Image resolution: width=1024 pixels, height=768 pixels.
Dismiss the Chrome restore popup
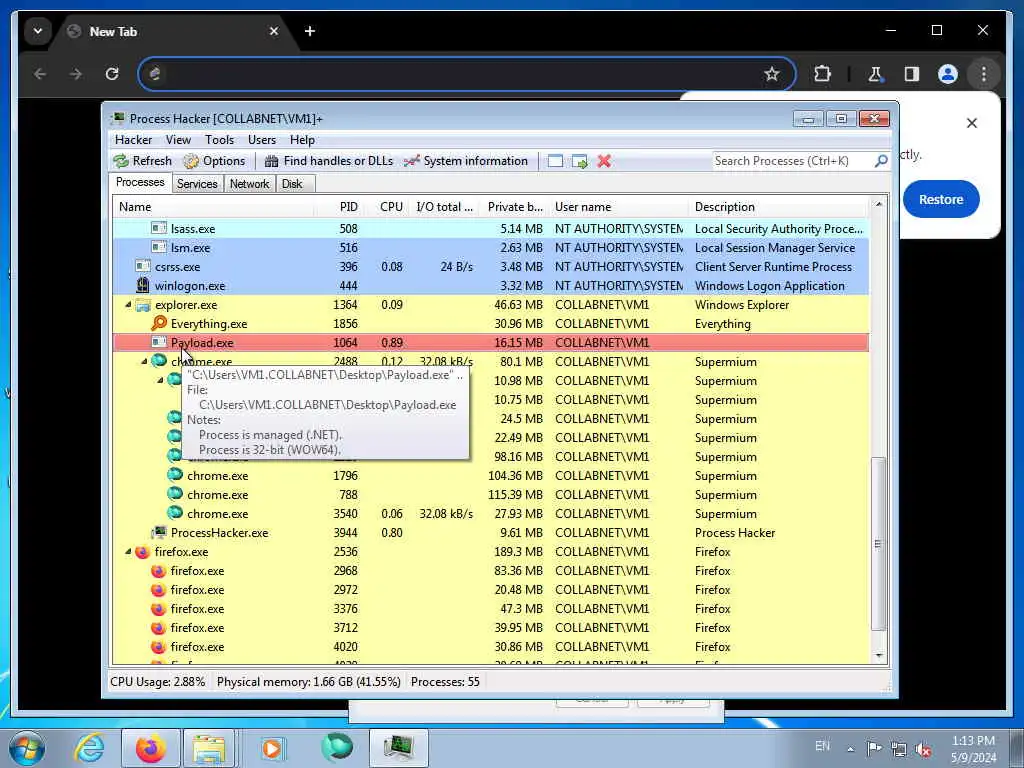tap(972, 123)
